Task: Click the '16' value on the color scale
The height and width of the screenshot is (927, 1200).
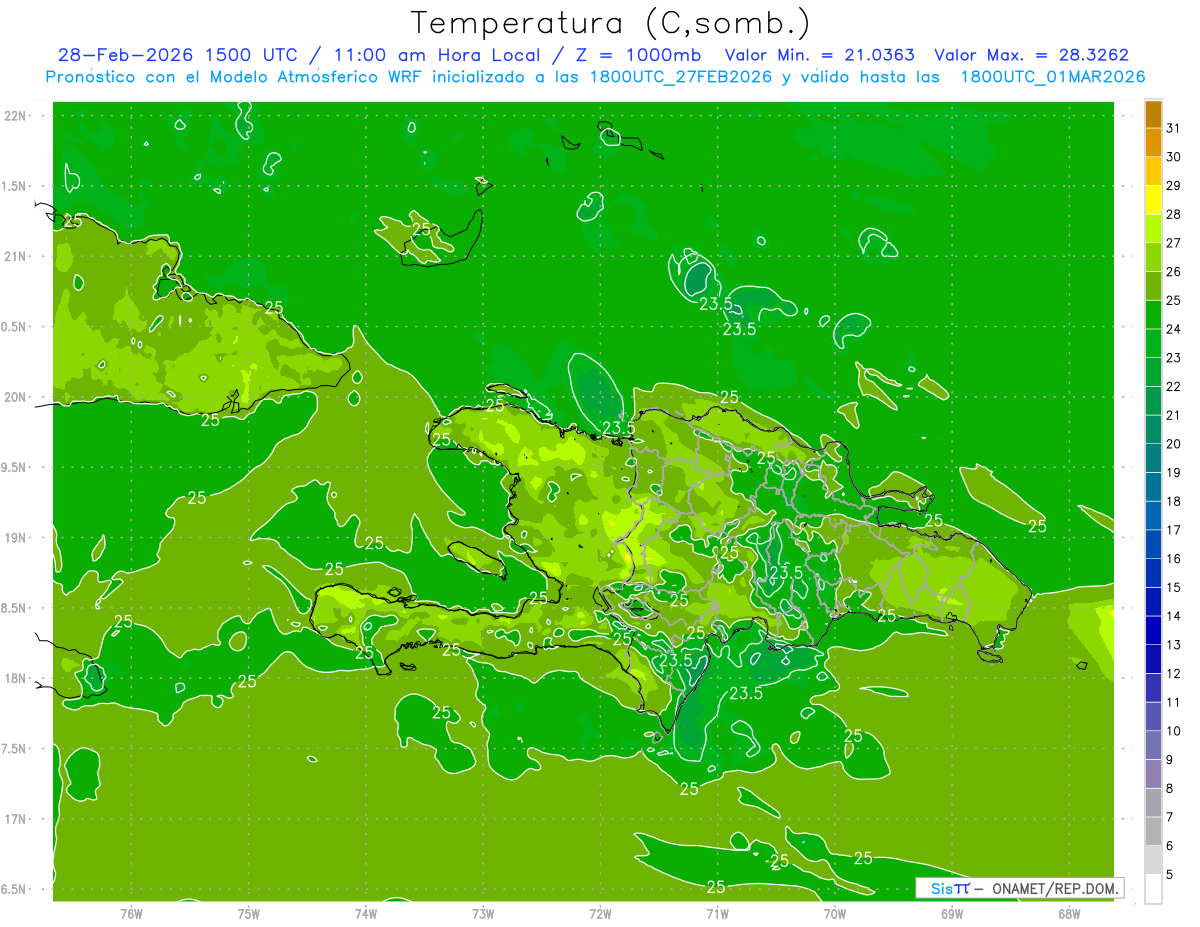Action: [x=1174, y=558]
